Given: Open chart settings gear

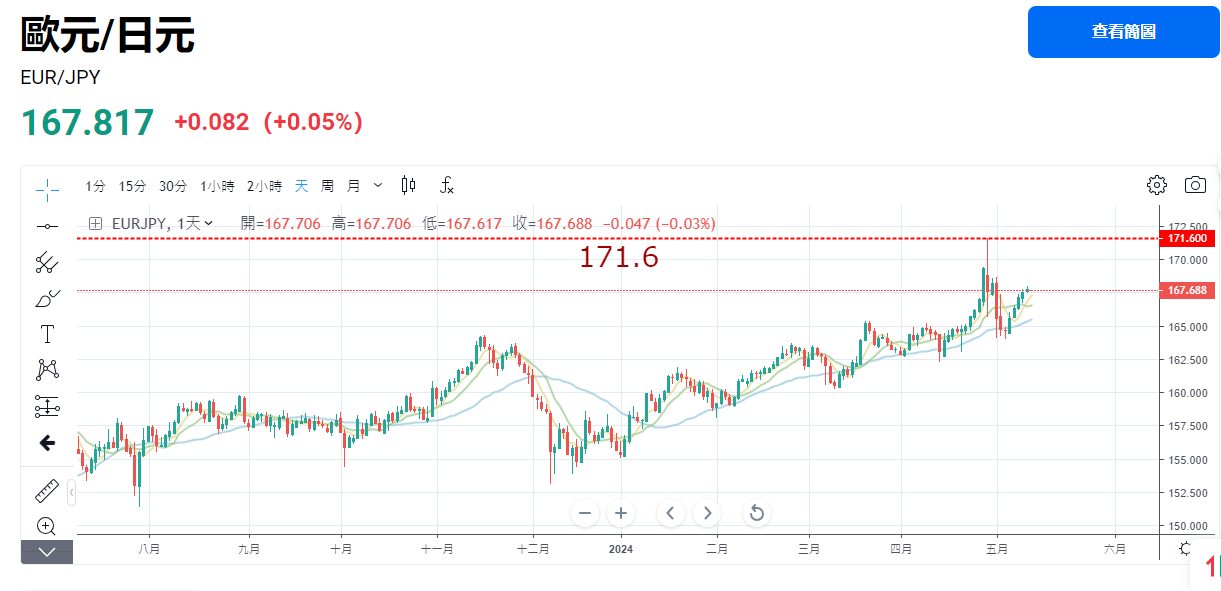Looking at the screenshot, I should click(x=1157, y=185).
